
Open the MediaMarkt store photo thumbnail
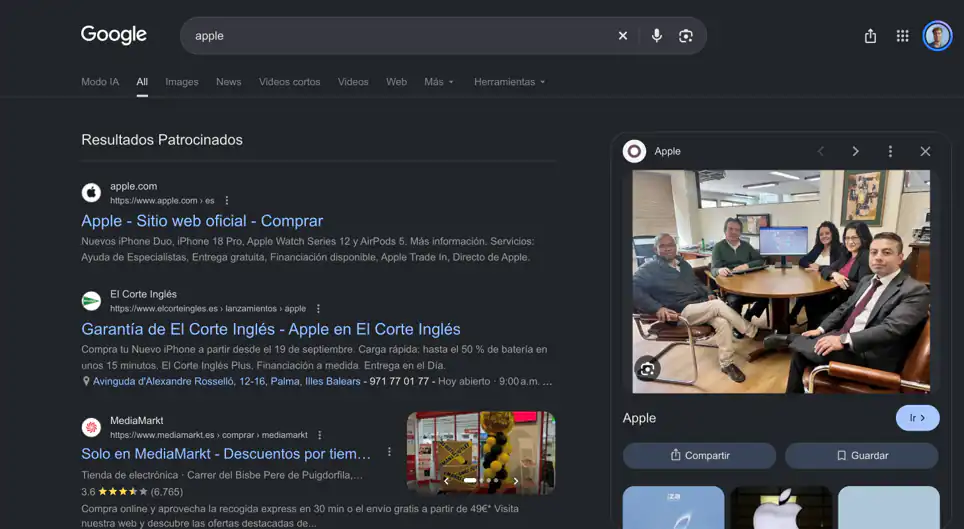coord(481,453)
